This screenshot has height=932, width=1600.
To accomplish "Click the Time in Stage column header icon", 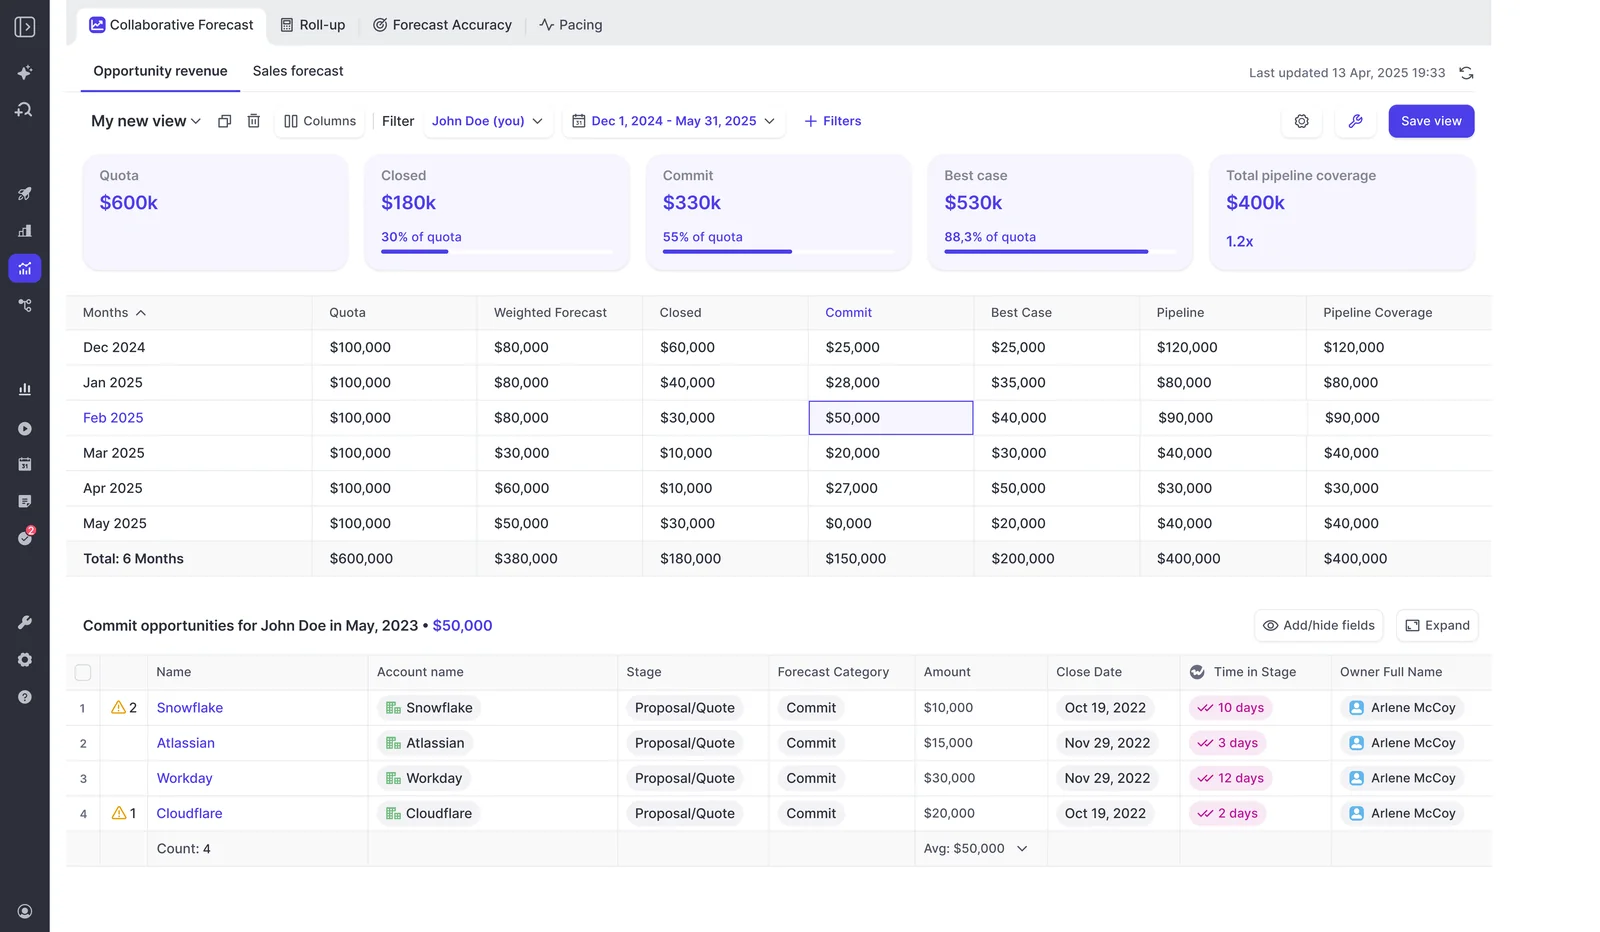I will 1197,672.
